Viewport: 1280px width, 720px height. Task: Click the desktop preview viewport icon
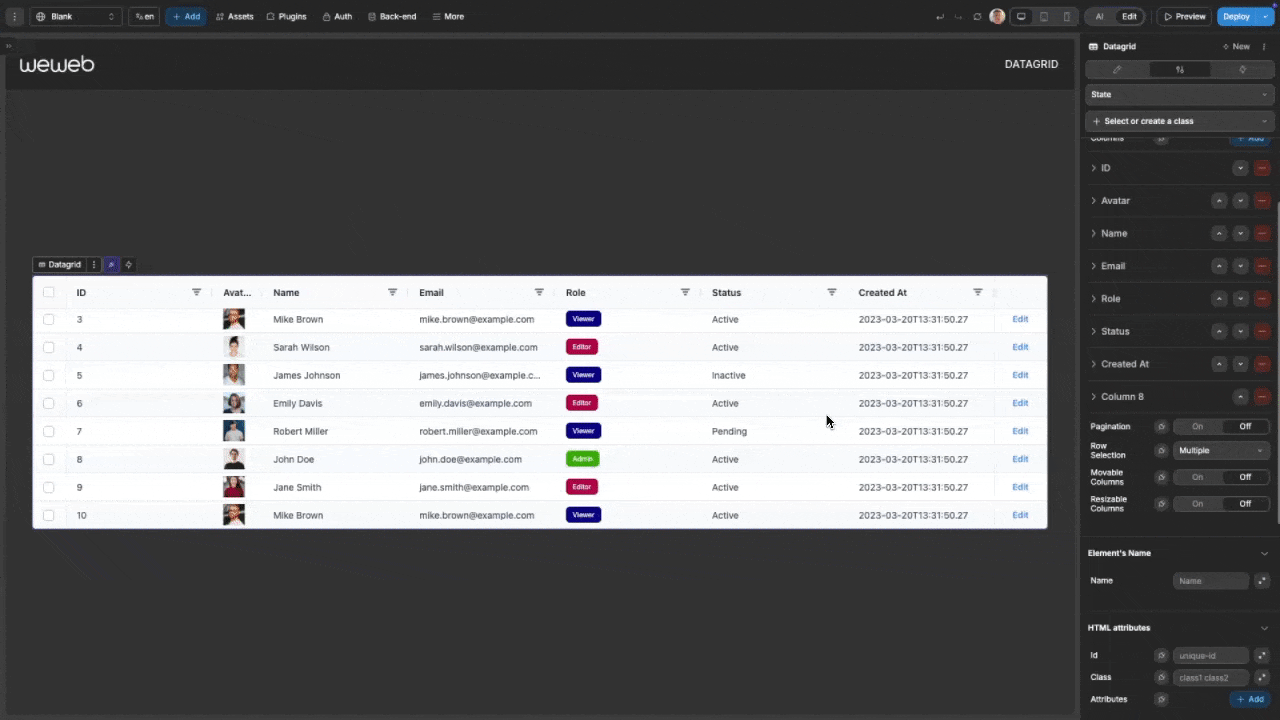click(x=1021, y=16)
